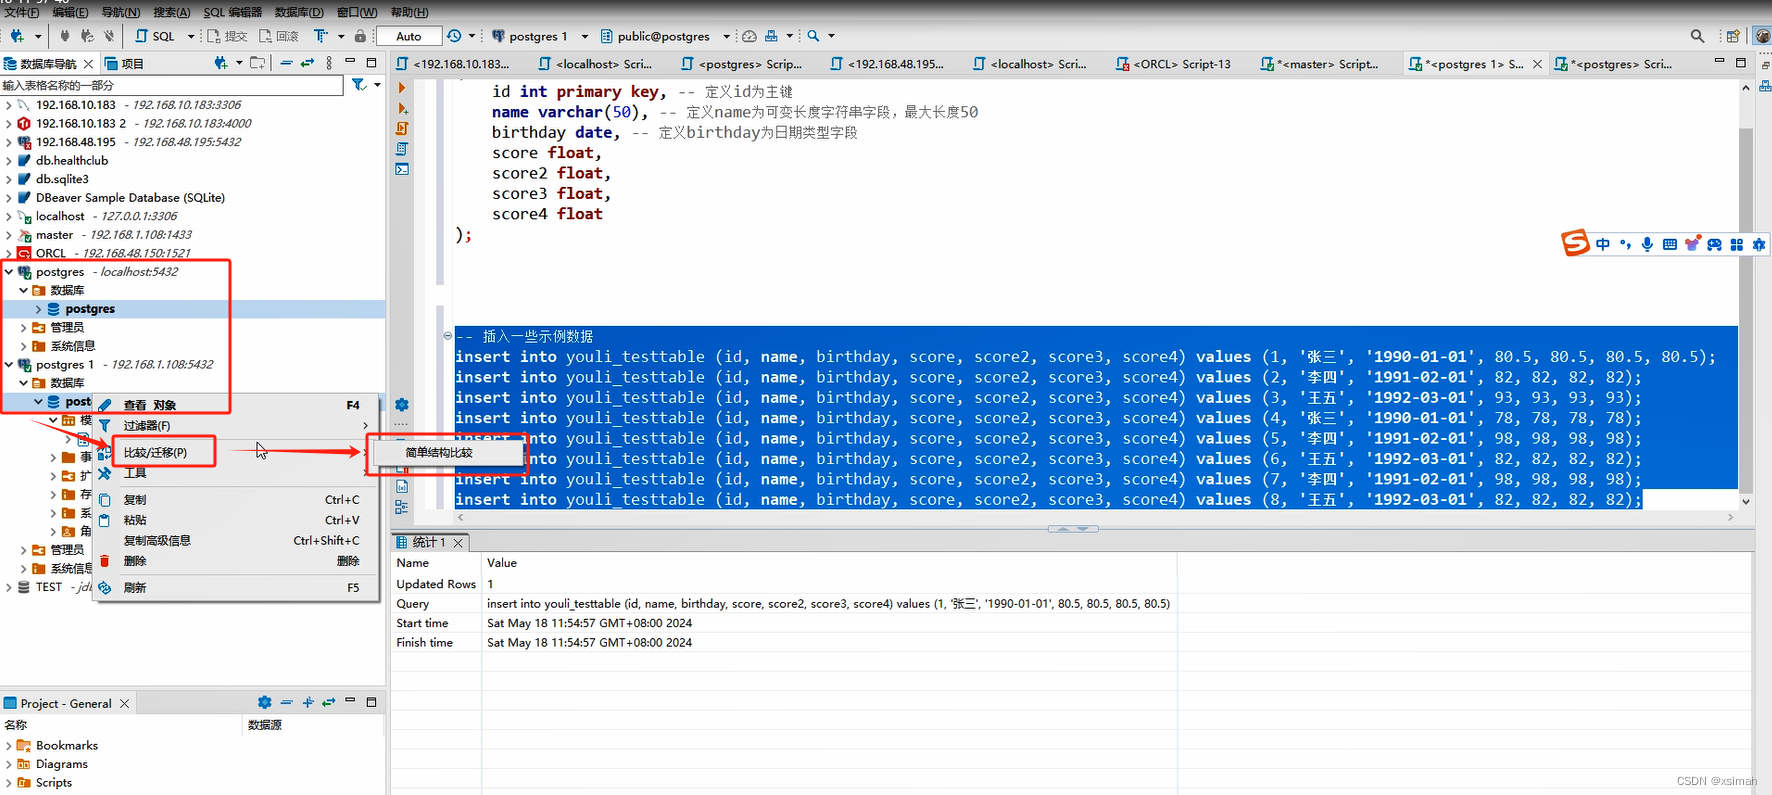Open the 窗口(W) menu

(x=357, y=12)
